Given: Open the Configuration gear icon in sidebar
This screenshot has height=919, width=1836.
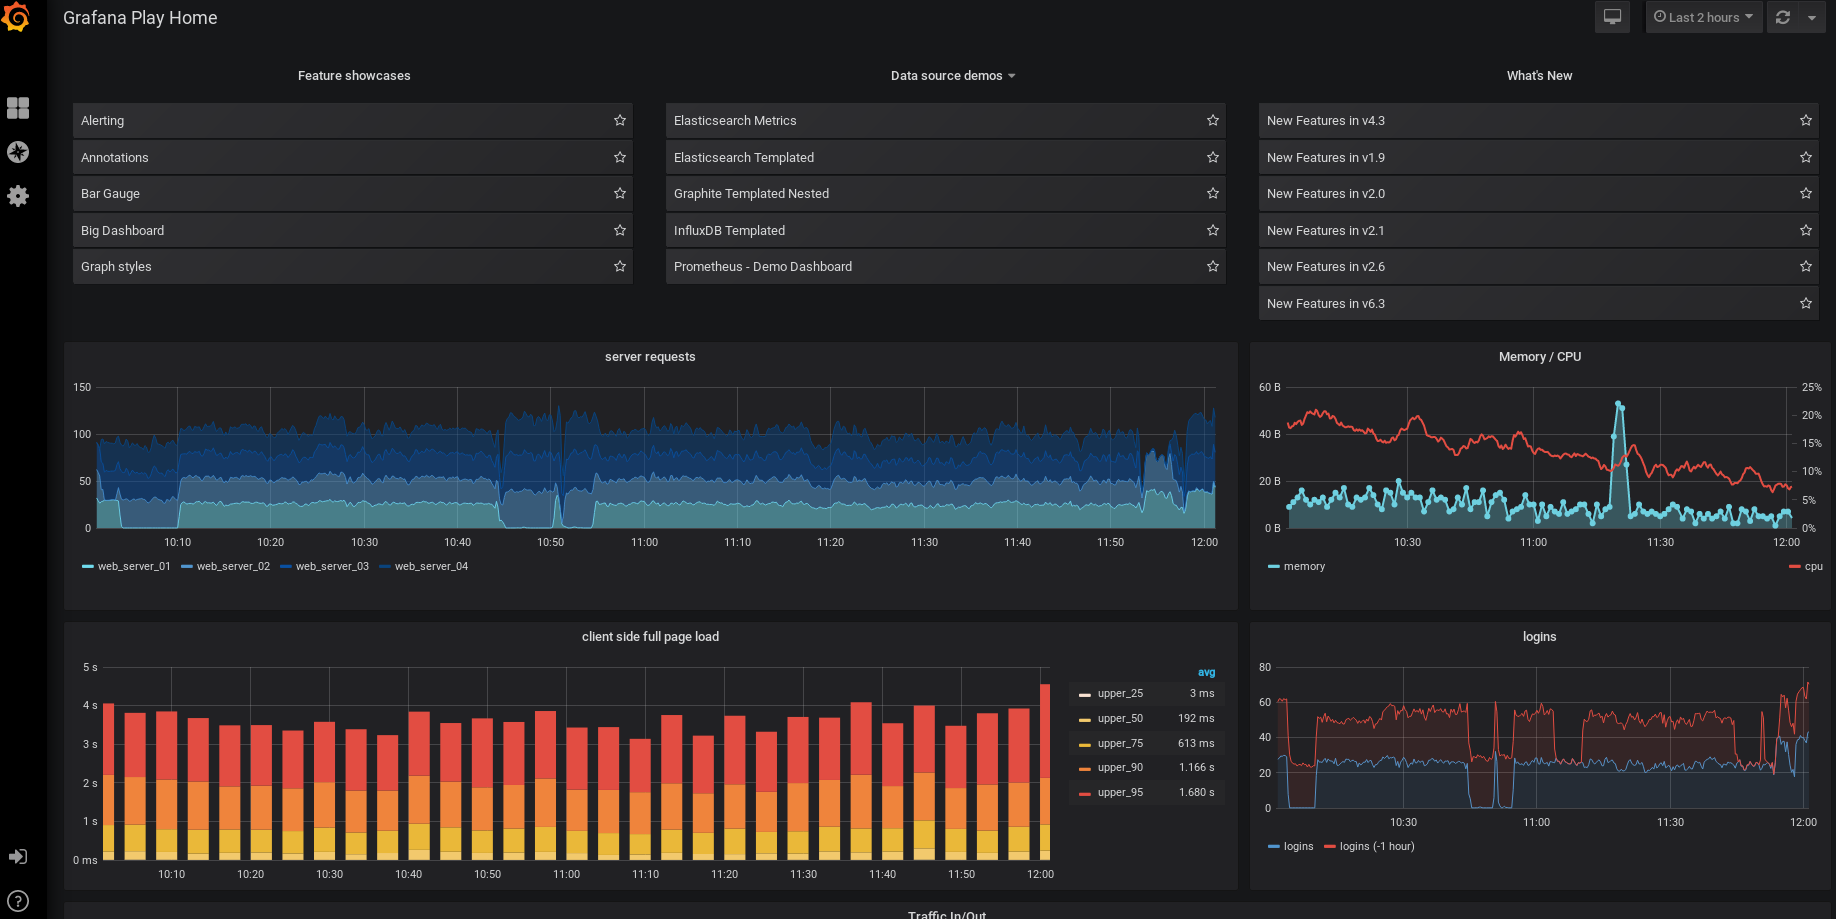Looking at the screenshot, I should click(x=18, y=196).
